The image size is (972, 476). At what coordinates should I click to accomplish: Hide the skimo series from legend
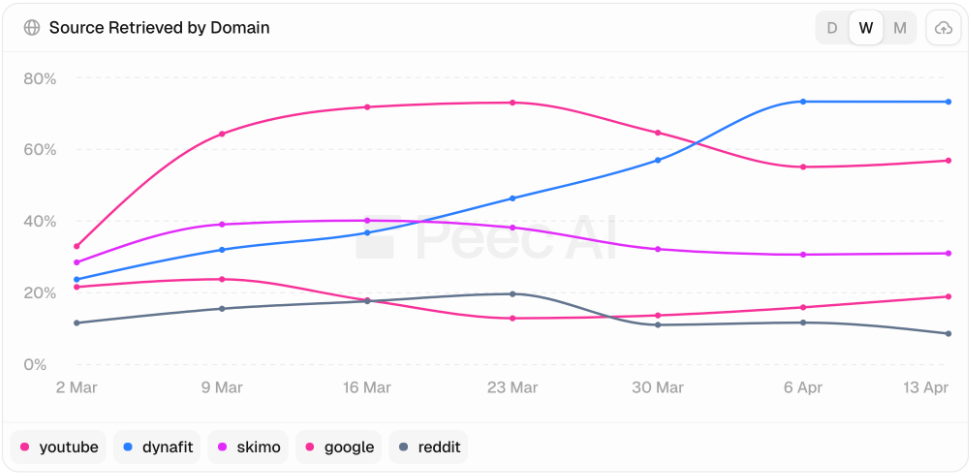248,447
